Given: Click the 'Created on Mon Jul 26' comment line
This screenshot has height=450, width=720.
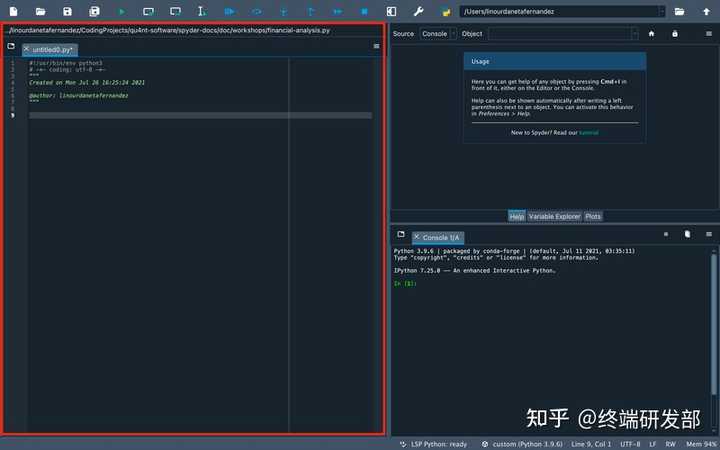Looking at the screenshot, I should (87, 83).
